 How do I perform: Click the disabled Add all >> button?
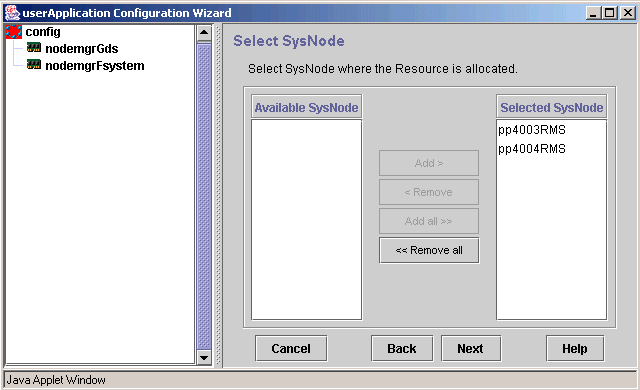[429, 221]
